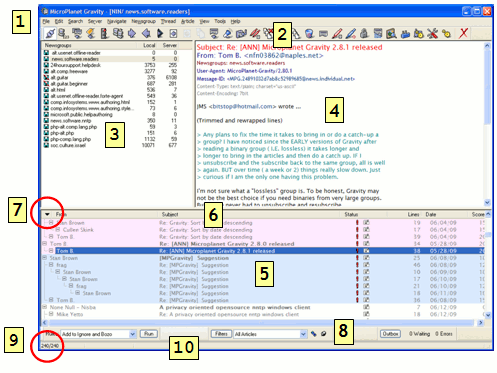Open the Newsgroup menu
The width and height of the screenshot is (497, 373).
click(x=143, y=21)
